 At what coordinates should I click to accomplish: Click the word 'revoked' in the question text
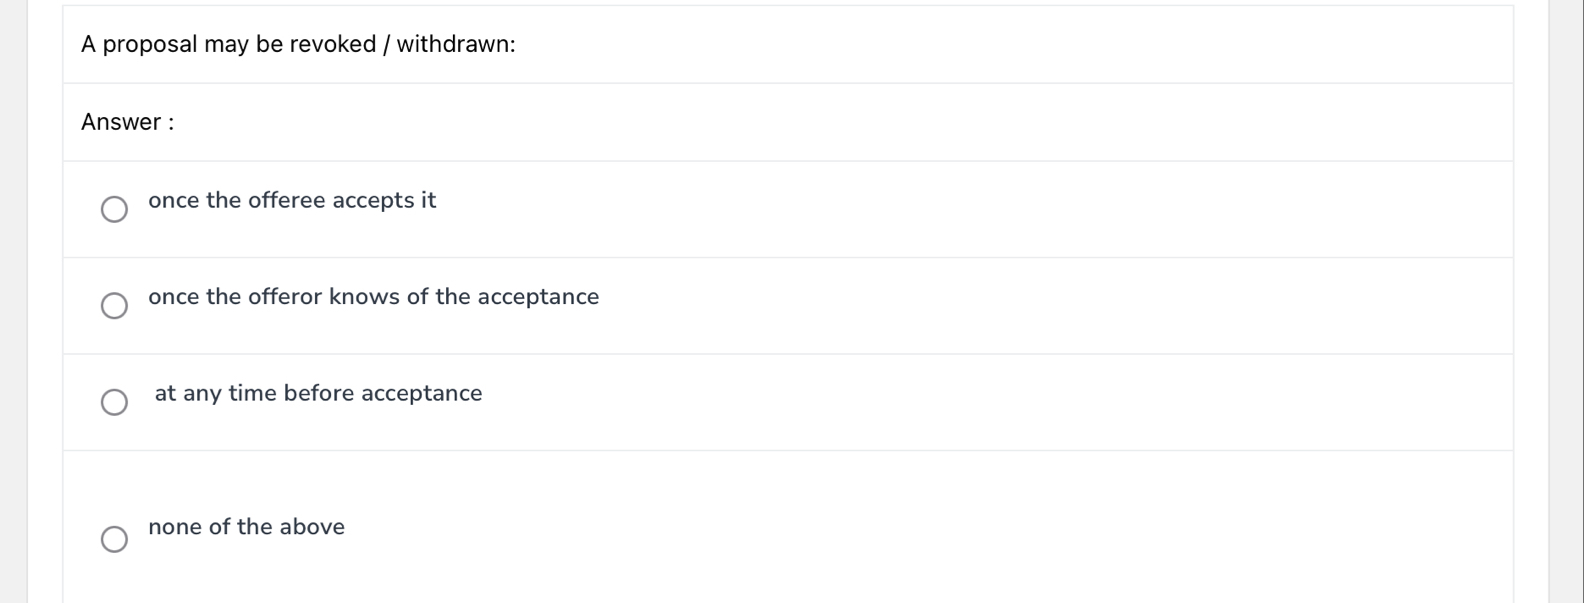[x=332, y=44]
